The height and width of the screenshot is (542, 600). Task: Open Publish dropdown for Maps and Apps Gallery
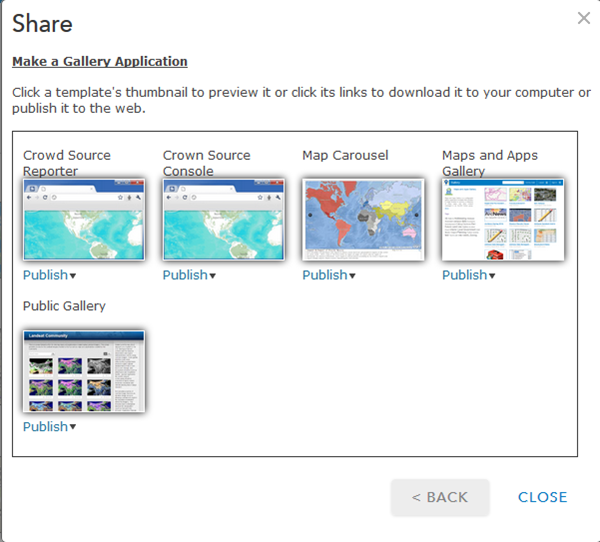click(469, 275)
